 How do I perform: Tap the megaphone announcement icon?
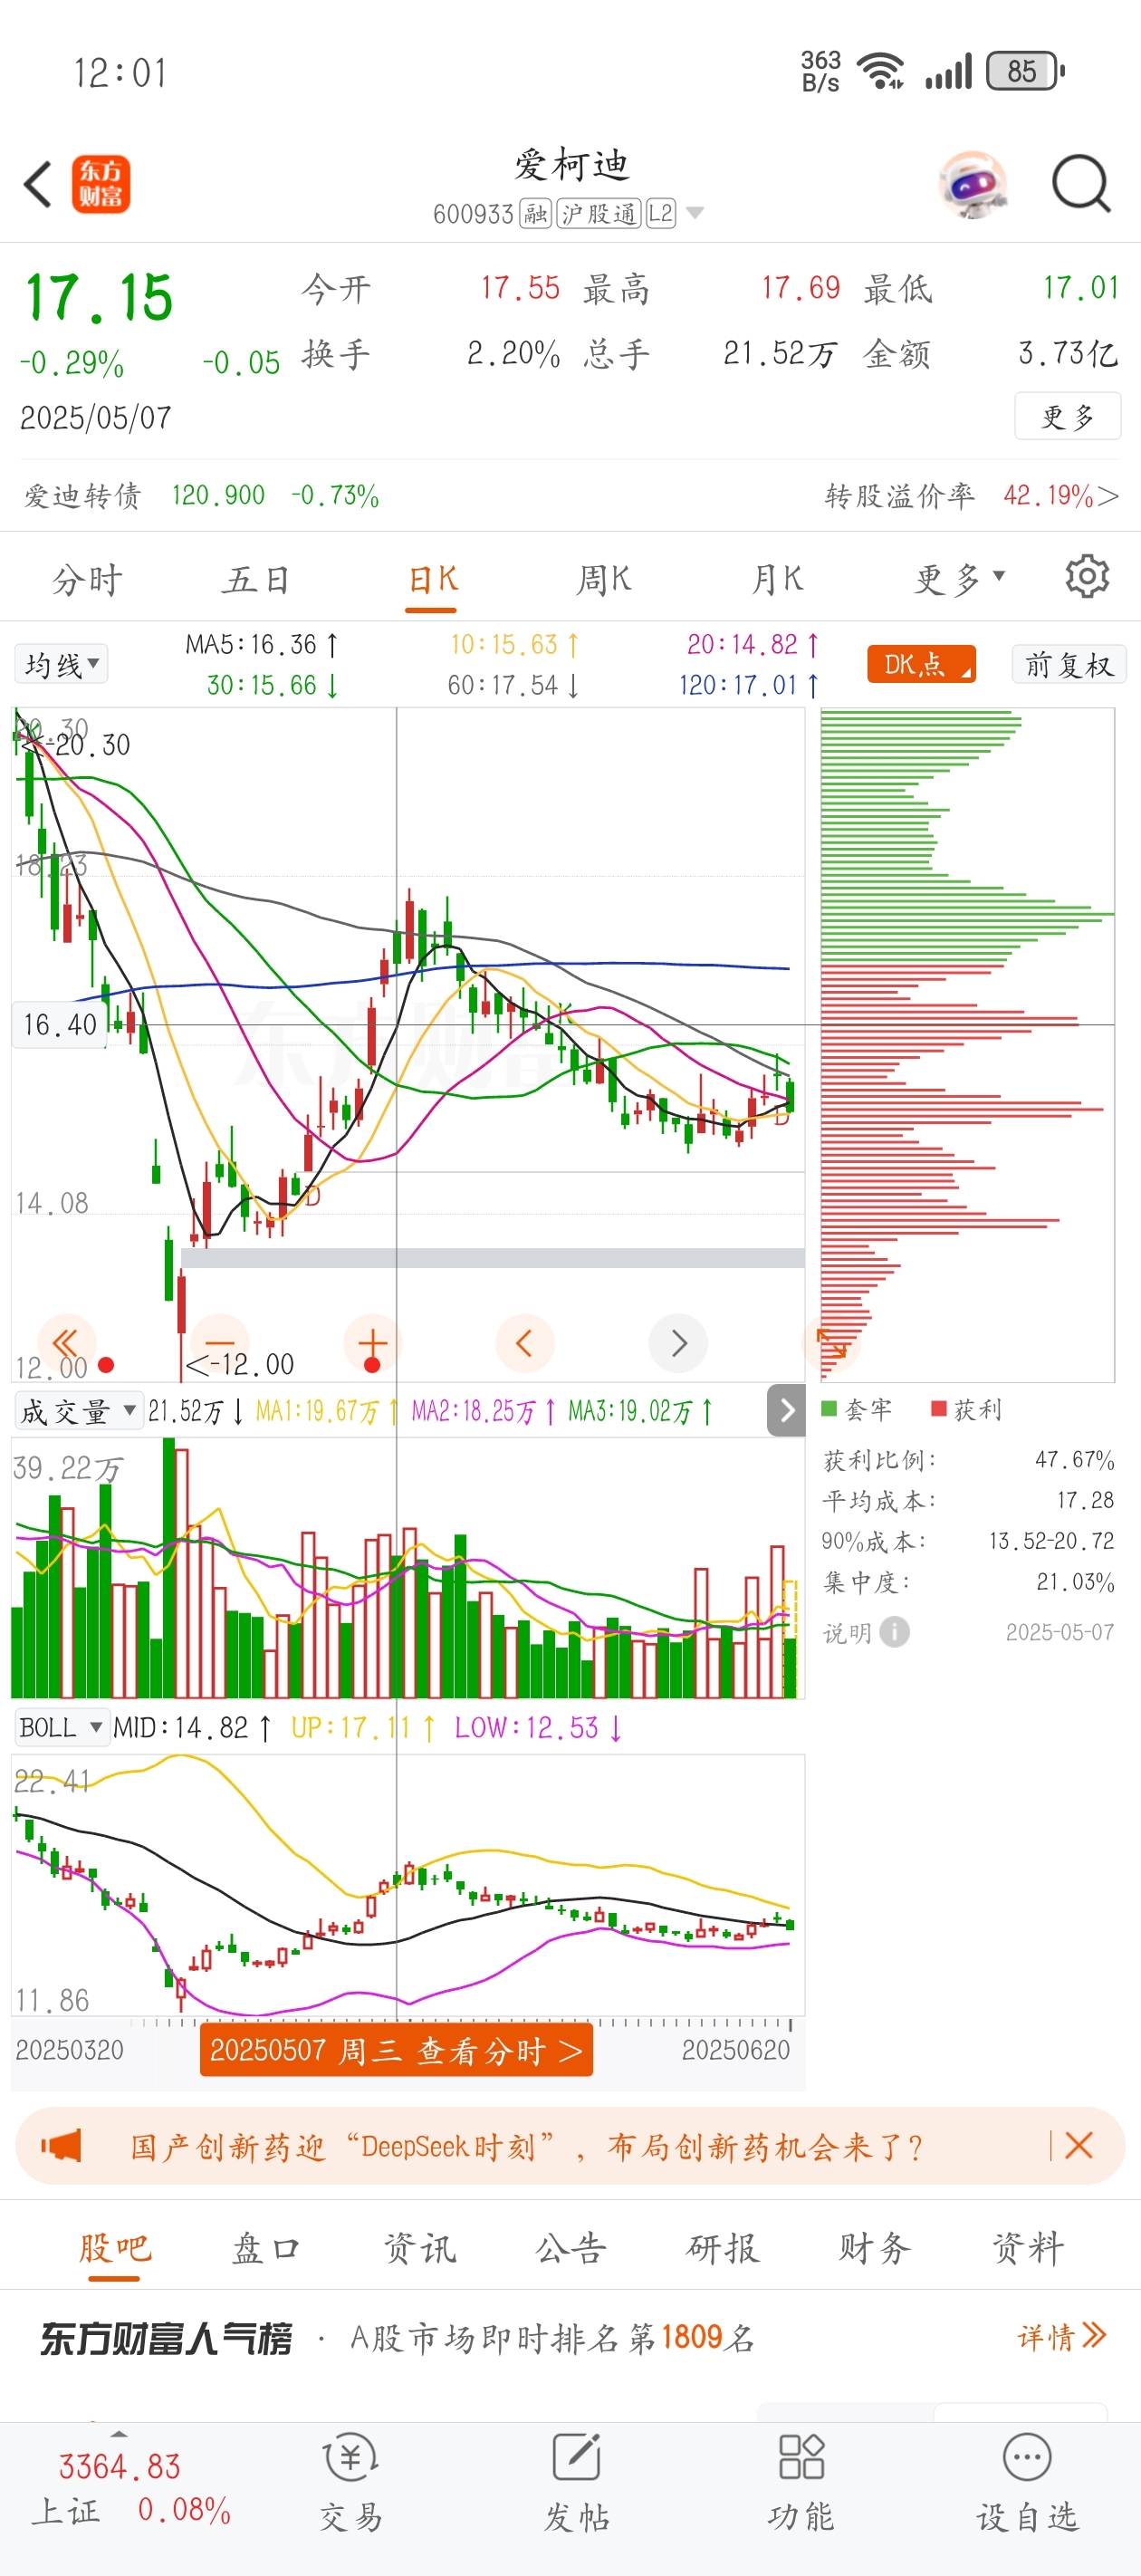pyautogui.click(x=60, y=2145)
